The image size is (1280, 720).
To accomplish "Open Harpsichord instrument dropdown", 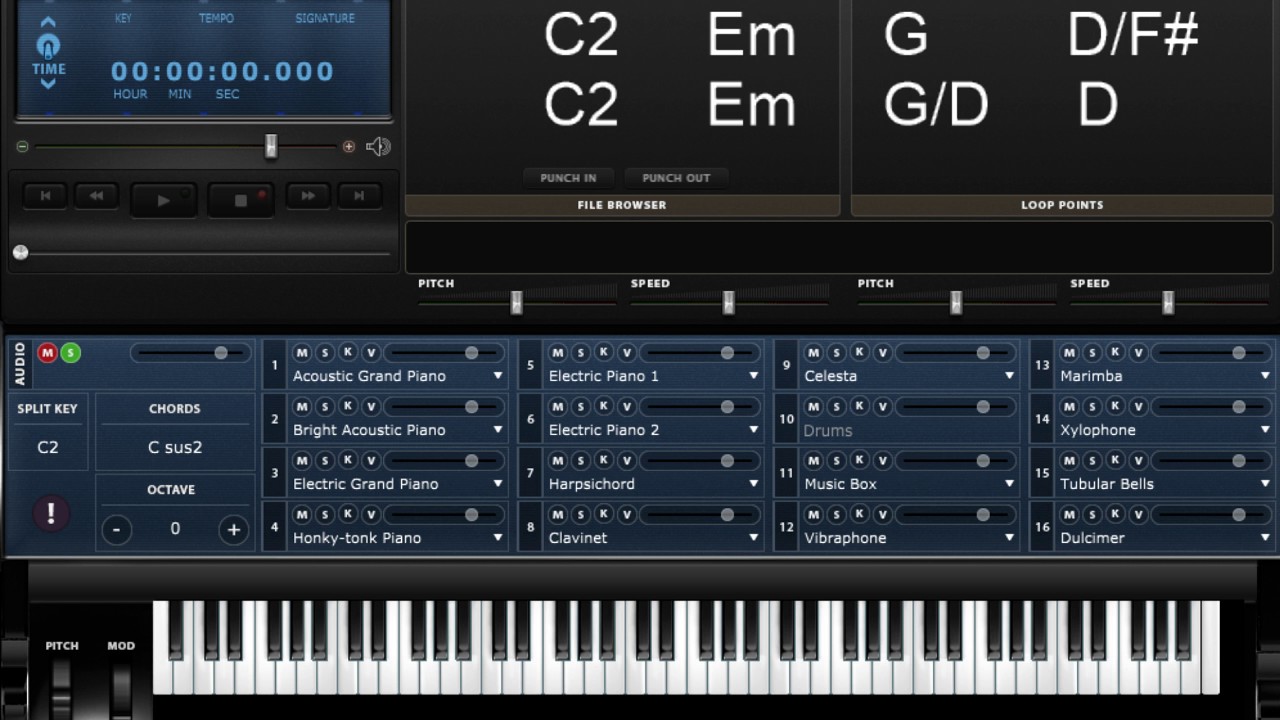I will (x=754, y=484).
